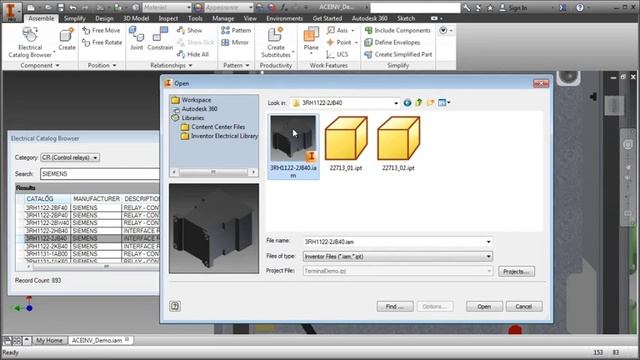Screen dimensions: 640x360
Task: Select the Create component tool
Action: coord(67,39)
